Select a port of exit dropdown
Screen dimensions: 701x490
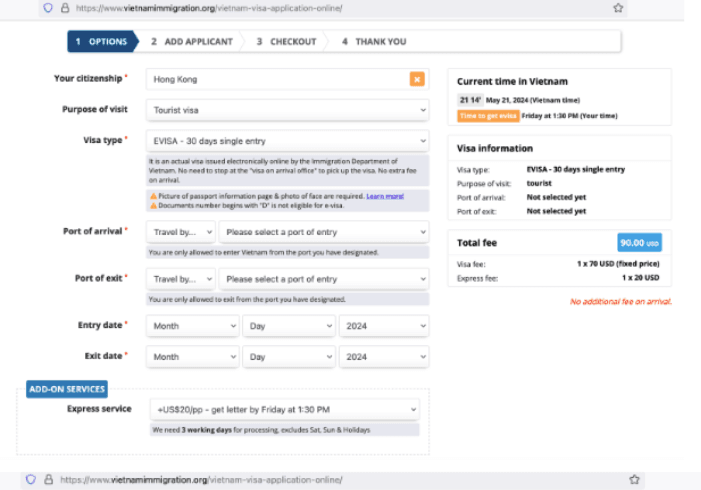[x=323, y=279]
